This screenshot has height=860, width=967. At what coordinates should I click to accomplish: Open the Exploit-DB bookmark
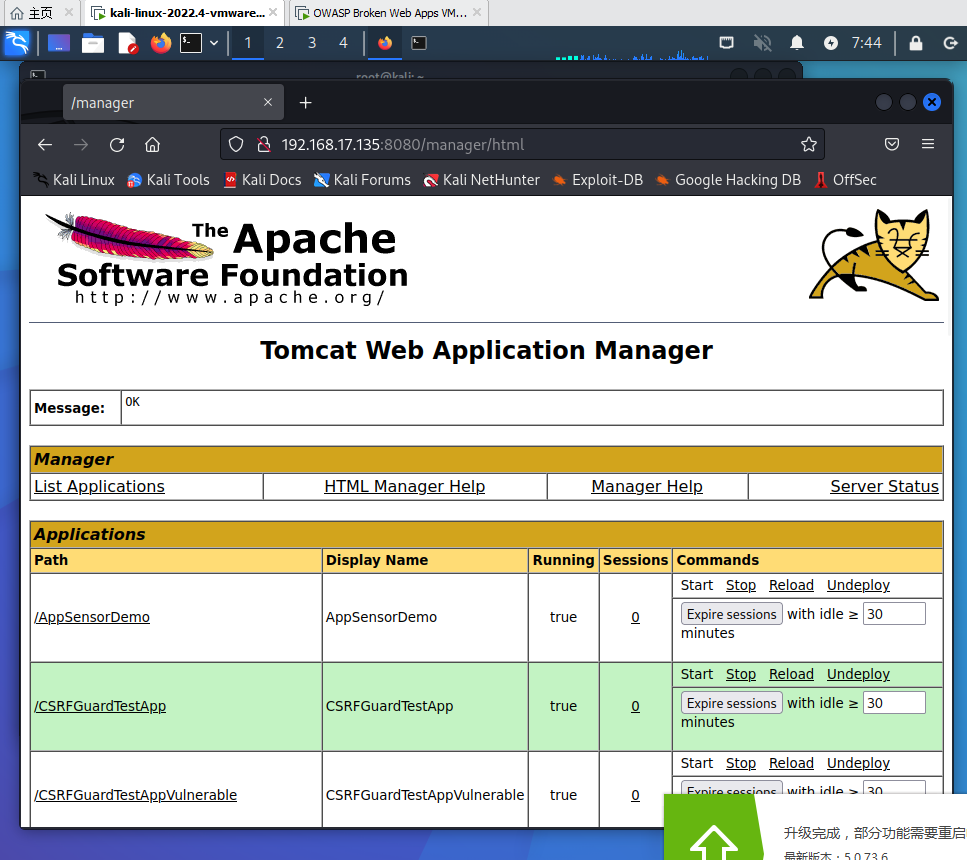point(597,180)
